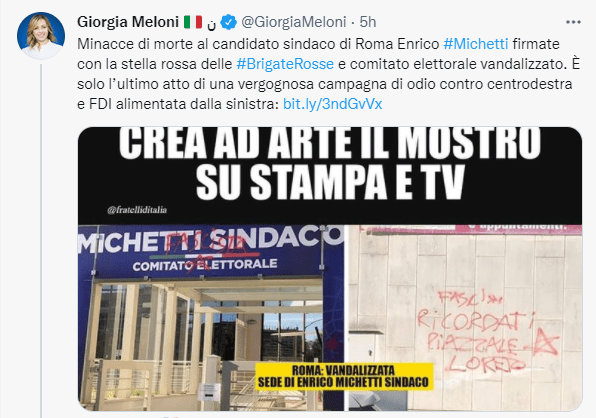Open the three-dot more options menu
The width and height of the screenshot is (596, 418).
[573, 22]
